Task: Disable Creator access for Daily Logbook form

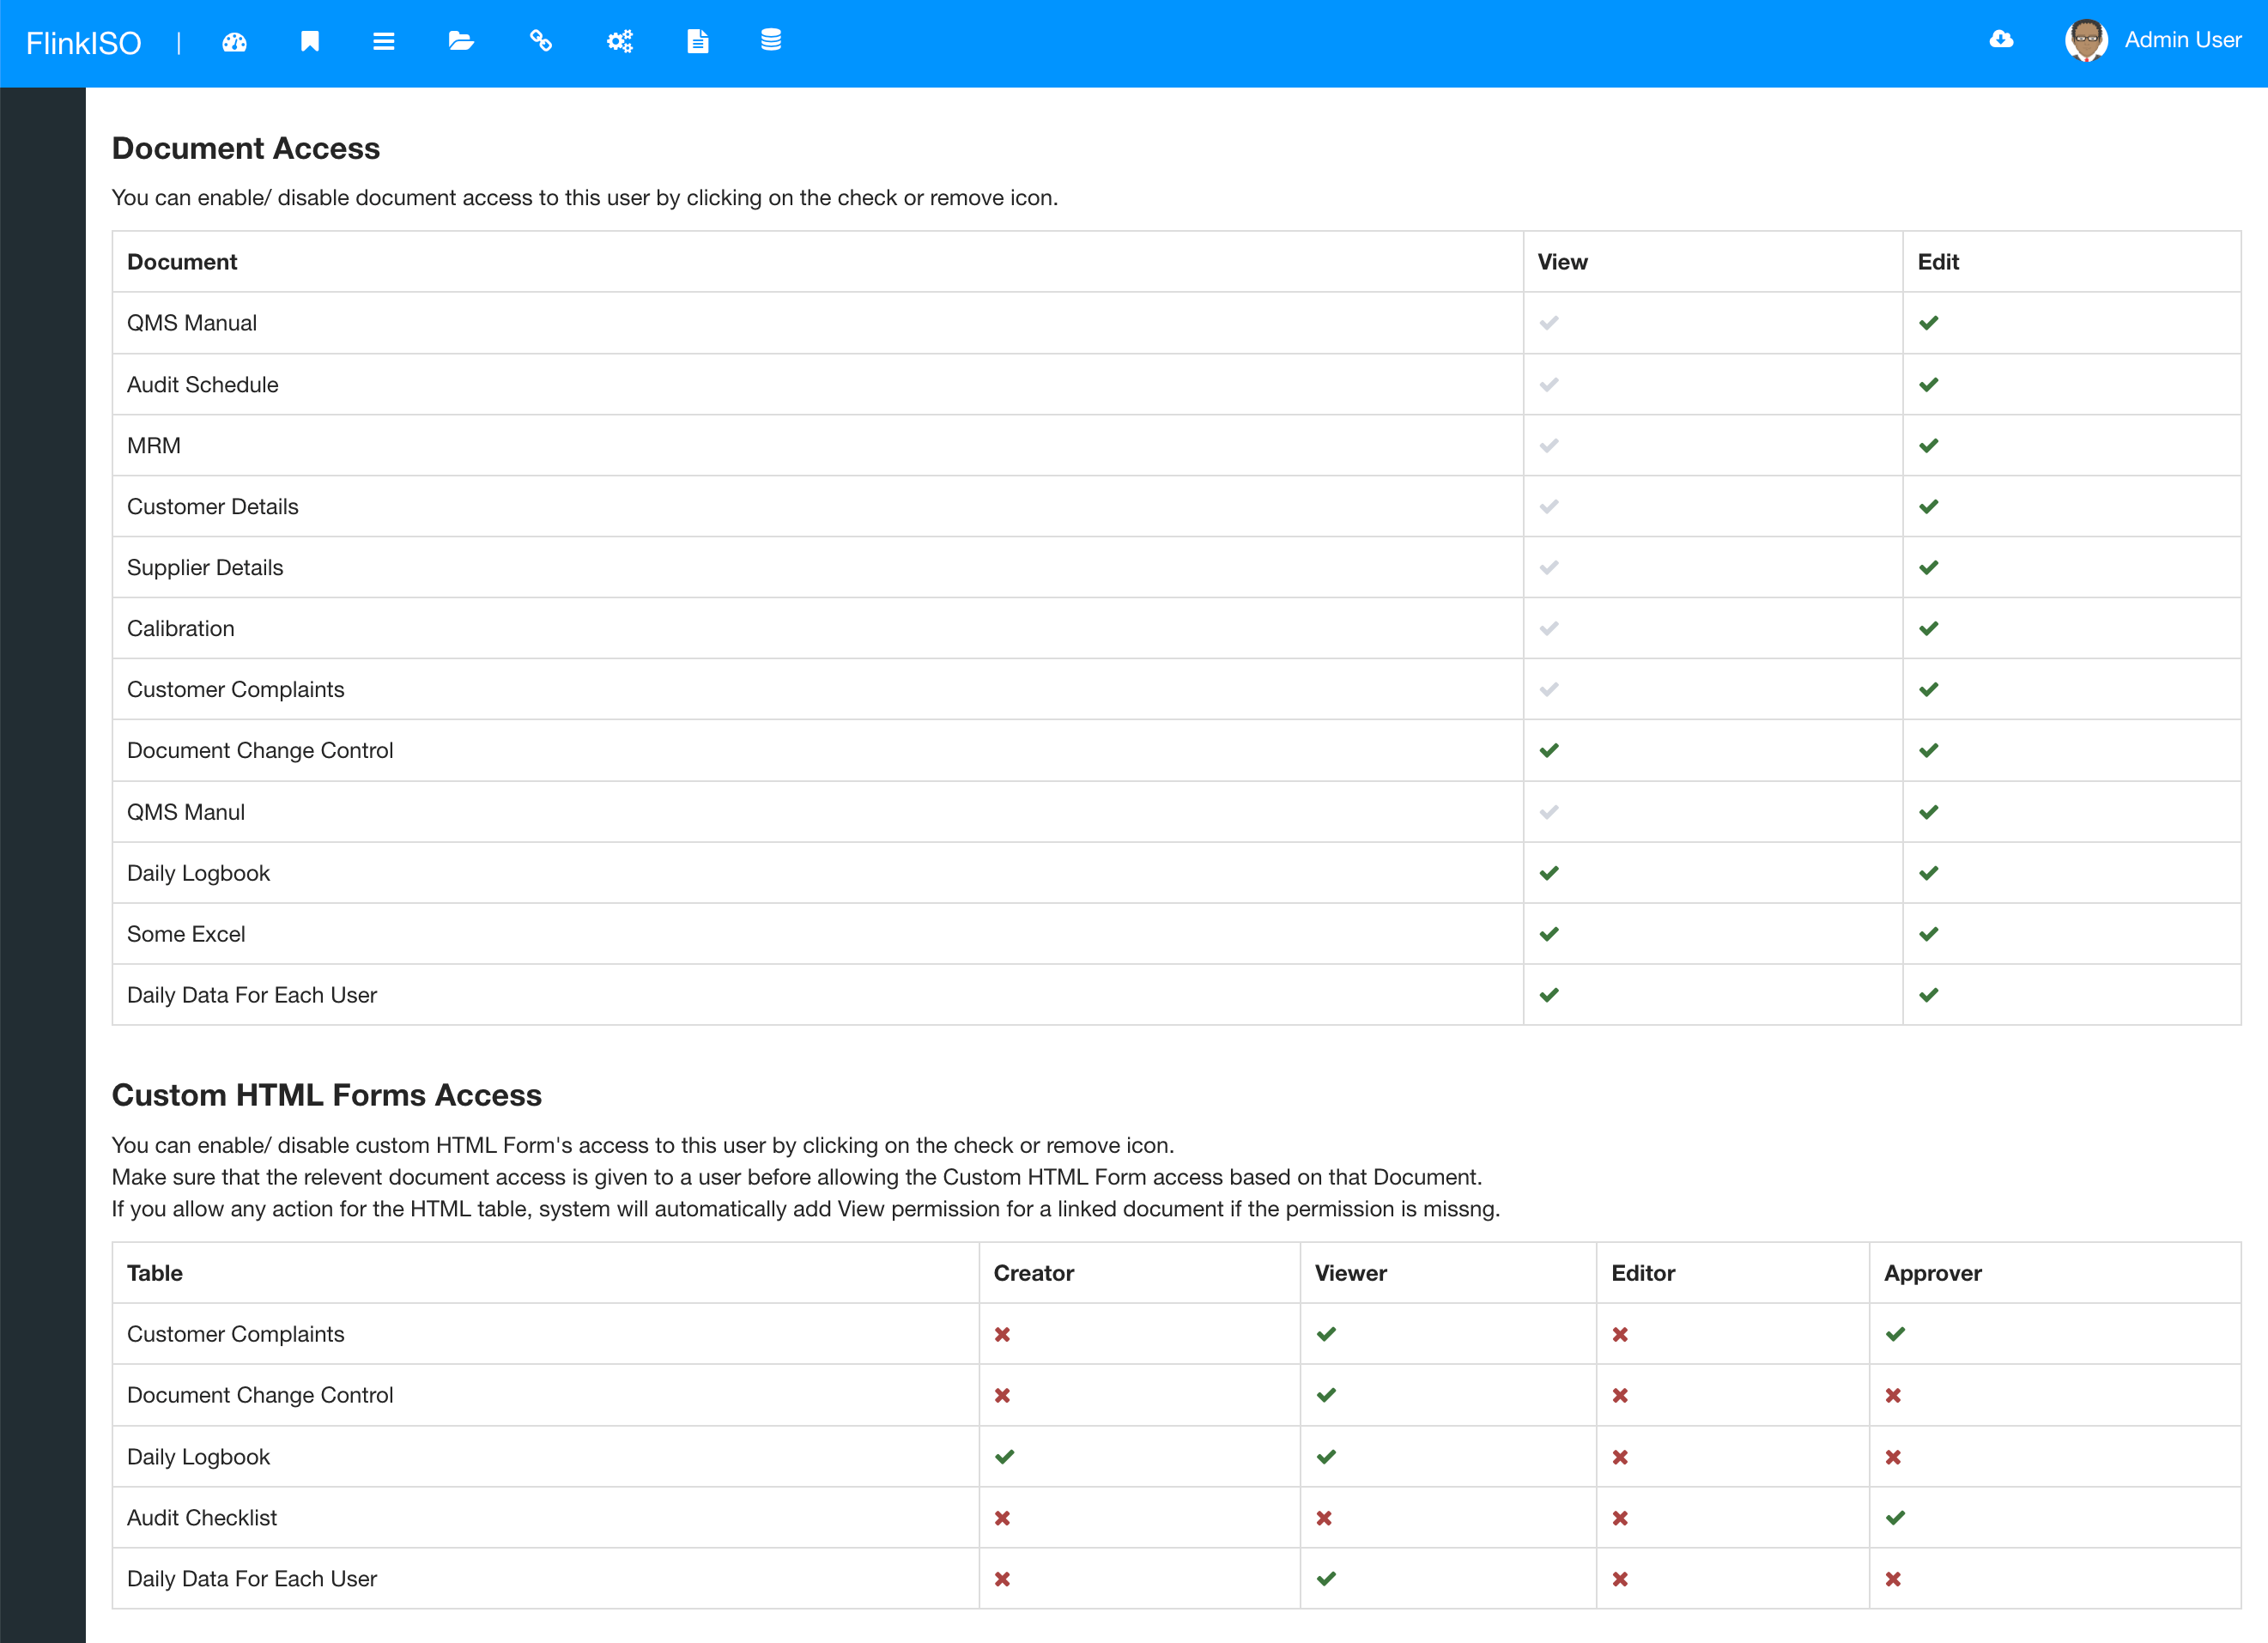Action: [x=1004, y=1457]
